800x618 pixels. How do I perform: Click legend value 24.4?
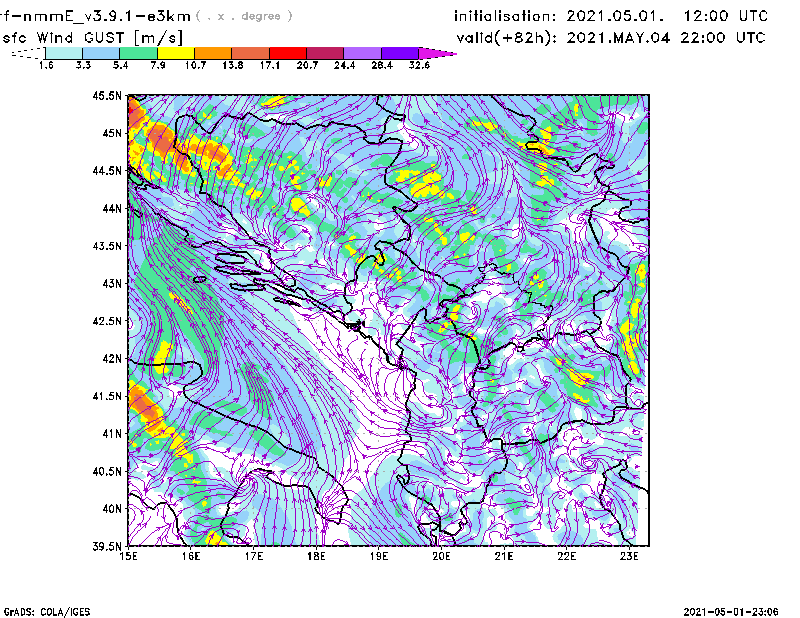(344, 65)
